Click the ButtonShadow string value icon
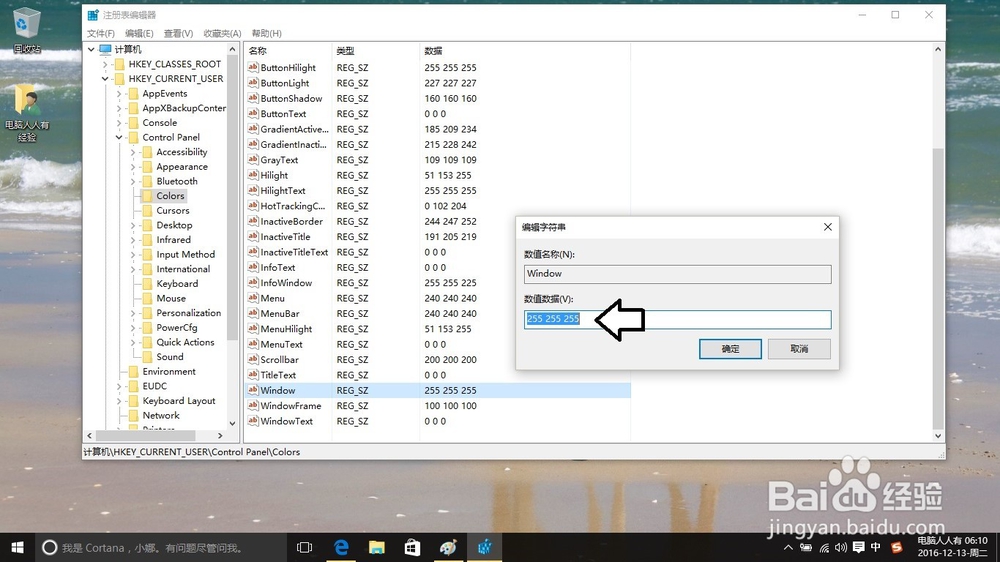This screenshot has height=562, width=1000. 253,98
